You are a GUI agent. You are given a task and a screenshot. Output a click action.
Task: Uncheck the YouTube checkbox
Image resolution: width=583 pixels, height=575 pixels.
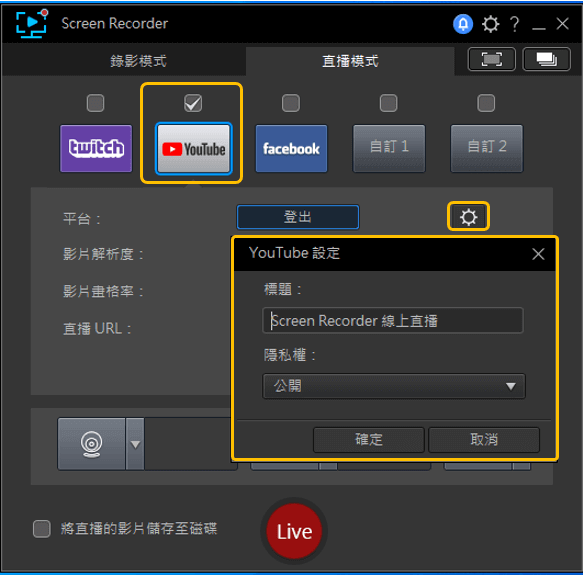(x=193, y=103)
